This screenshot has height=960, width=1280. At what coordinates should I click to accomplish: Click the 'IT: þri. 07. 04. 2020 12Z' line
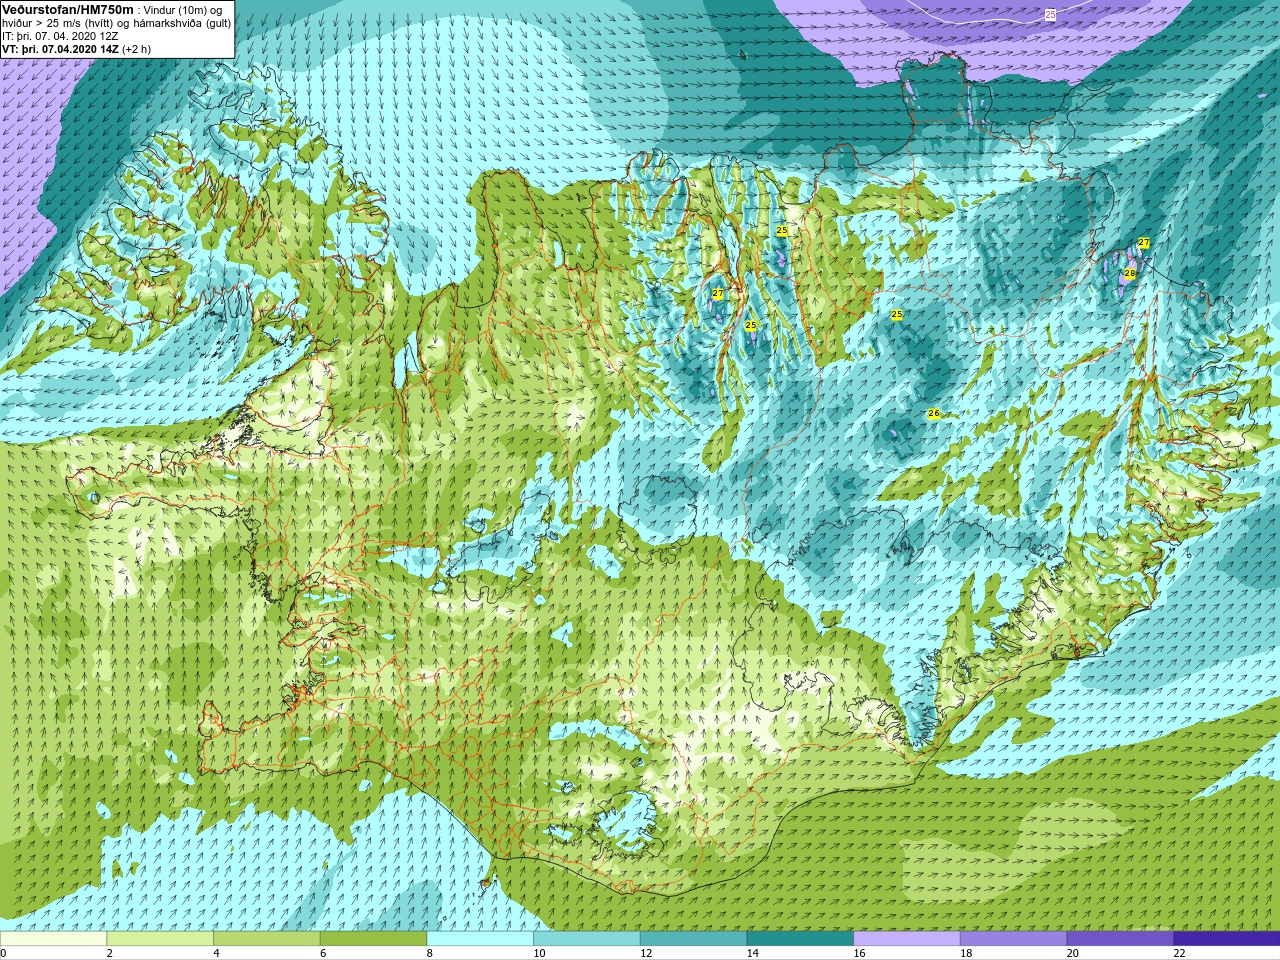(60, 35)
